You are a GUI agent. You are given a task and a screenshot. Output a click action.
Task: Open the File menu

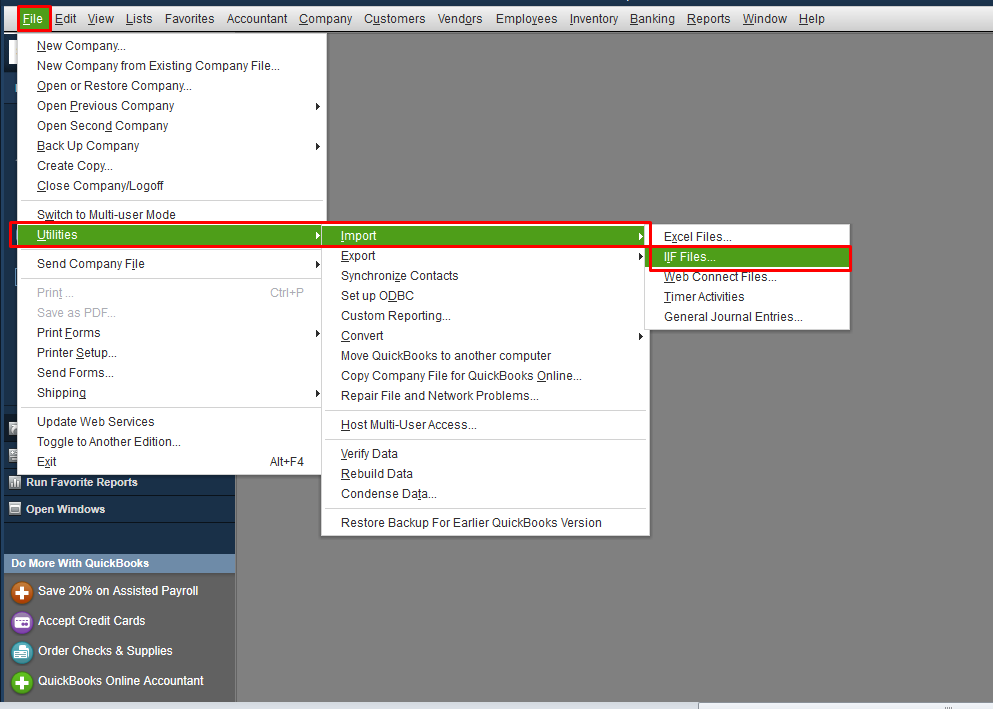point(33,19)
